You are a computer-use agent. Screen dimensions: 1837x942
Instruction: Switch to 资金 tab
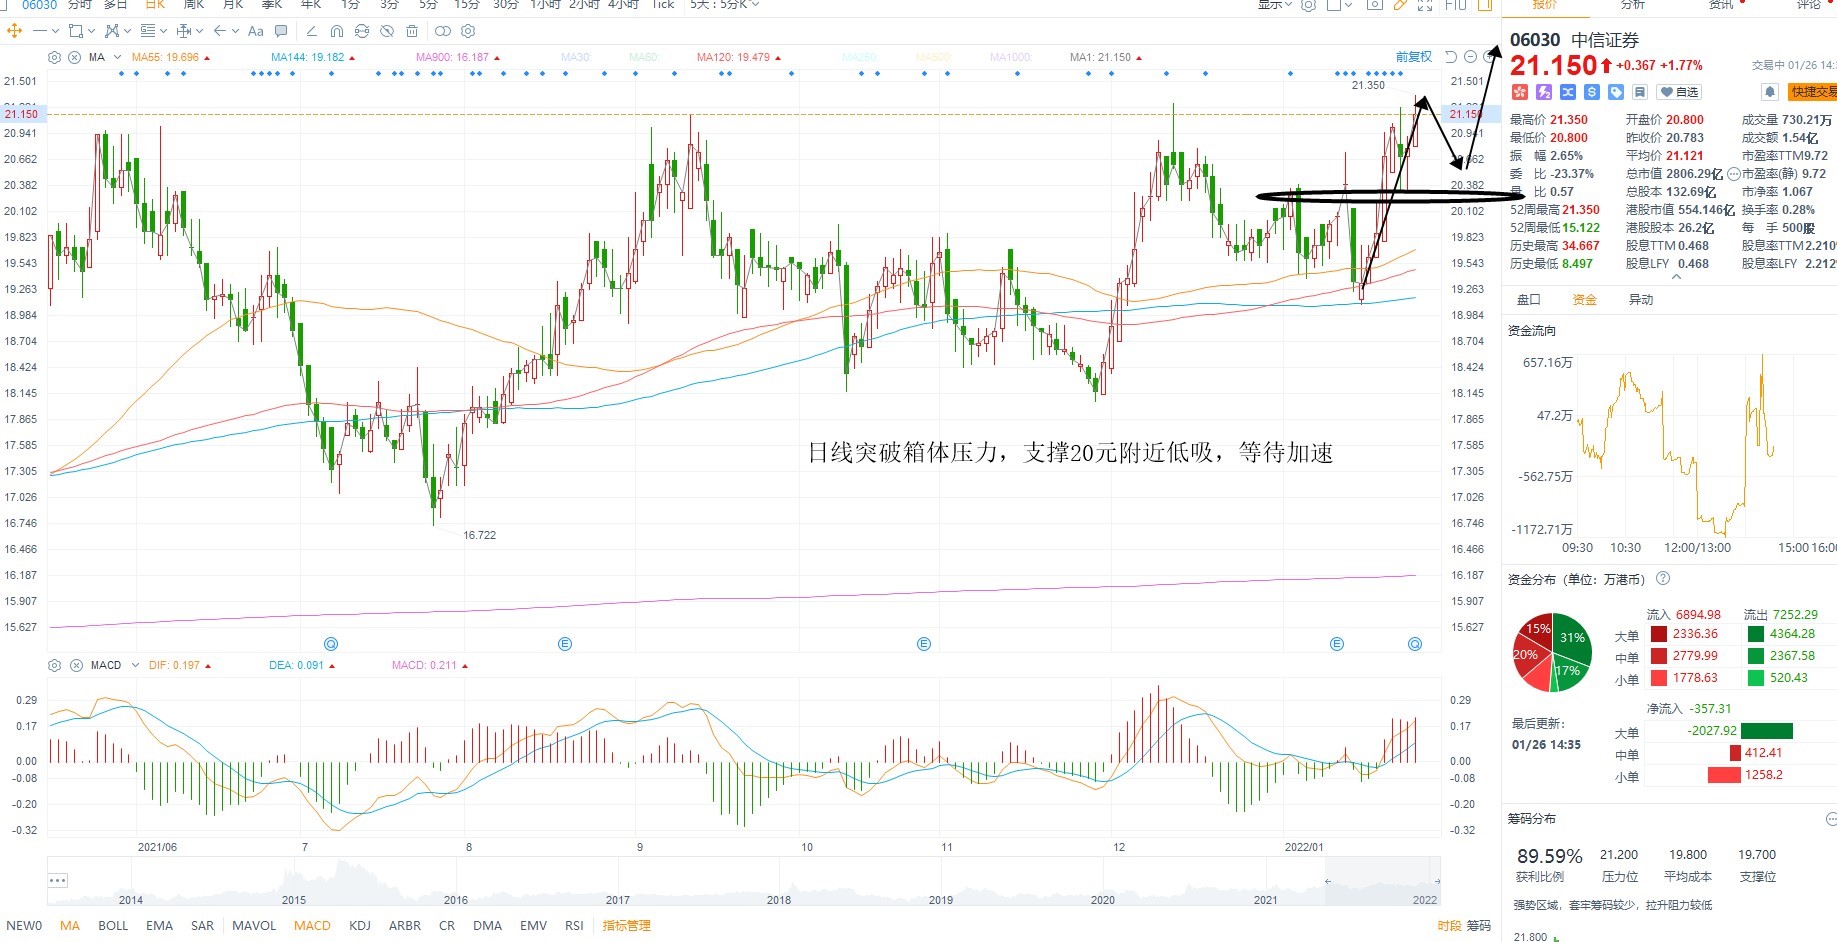pyautogui.click(x=1585, y=300)
